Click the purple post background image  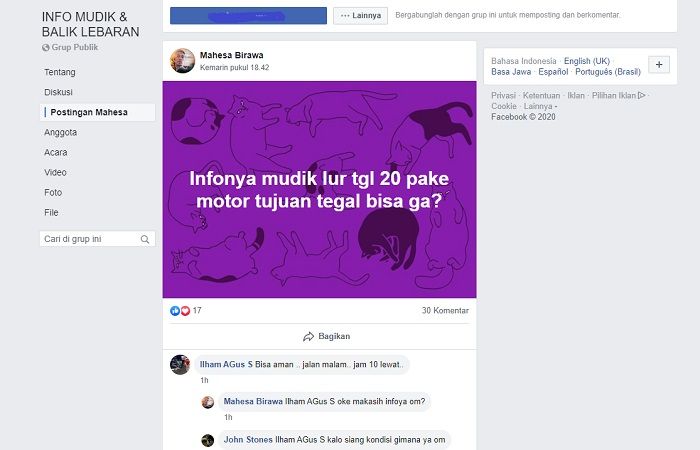point(319,189)
